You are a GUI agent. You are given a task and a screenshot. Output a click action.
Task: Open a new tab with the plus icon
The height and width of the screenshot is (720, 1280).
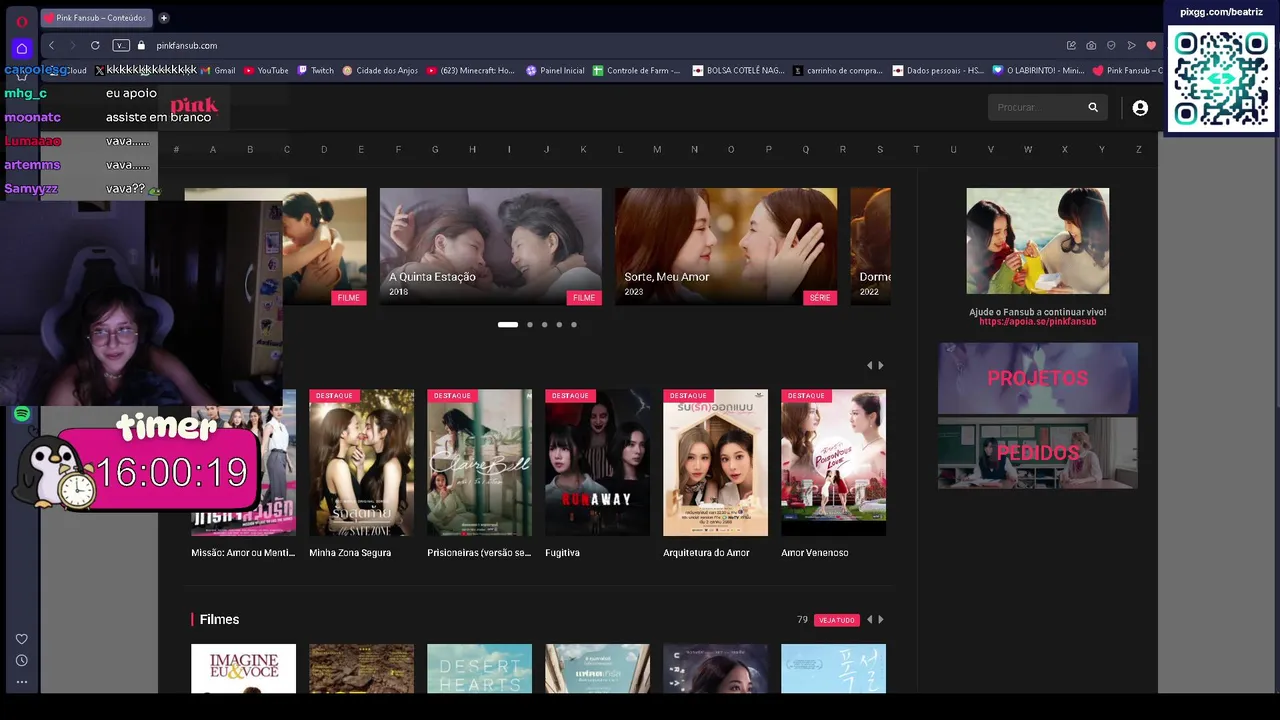tap(164, 17)
